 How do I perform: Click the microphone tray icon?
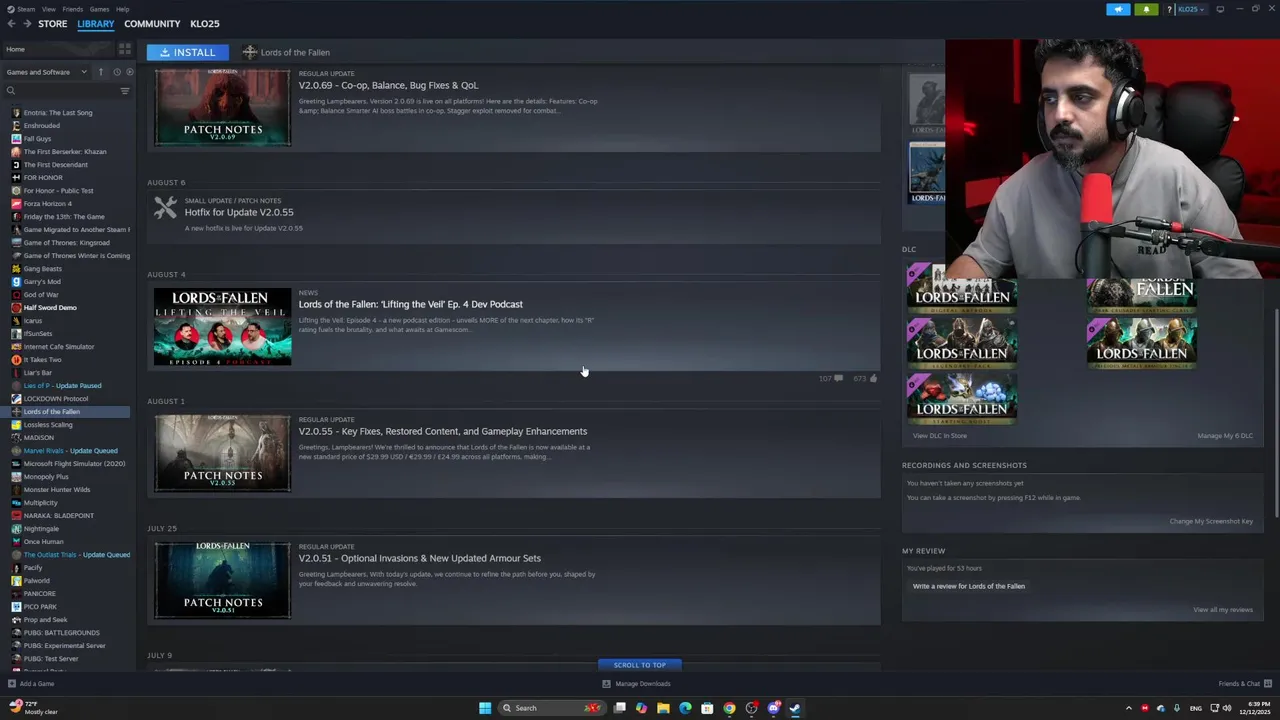[x=1177, y=708]
